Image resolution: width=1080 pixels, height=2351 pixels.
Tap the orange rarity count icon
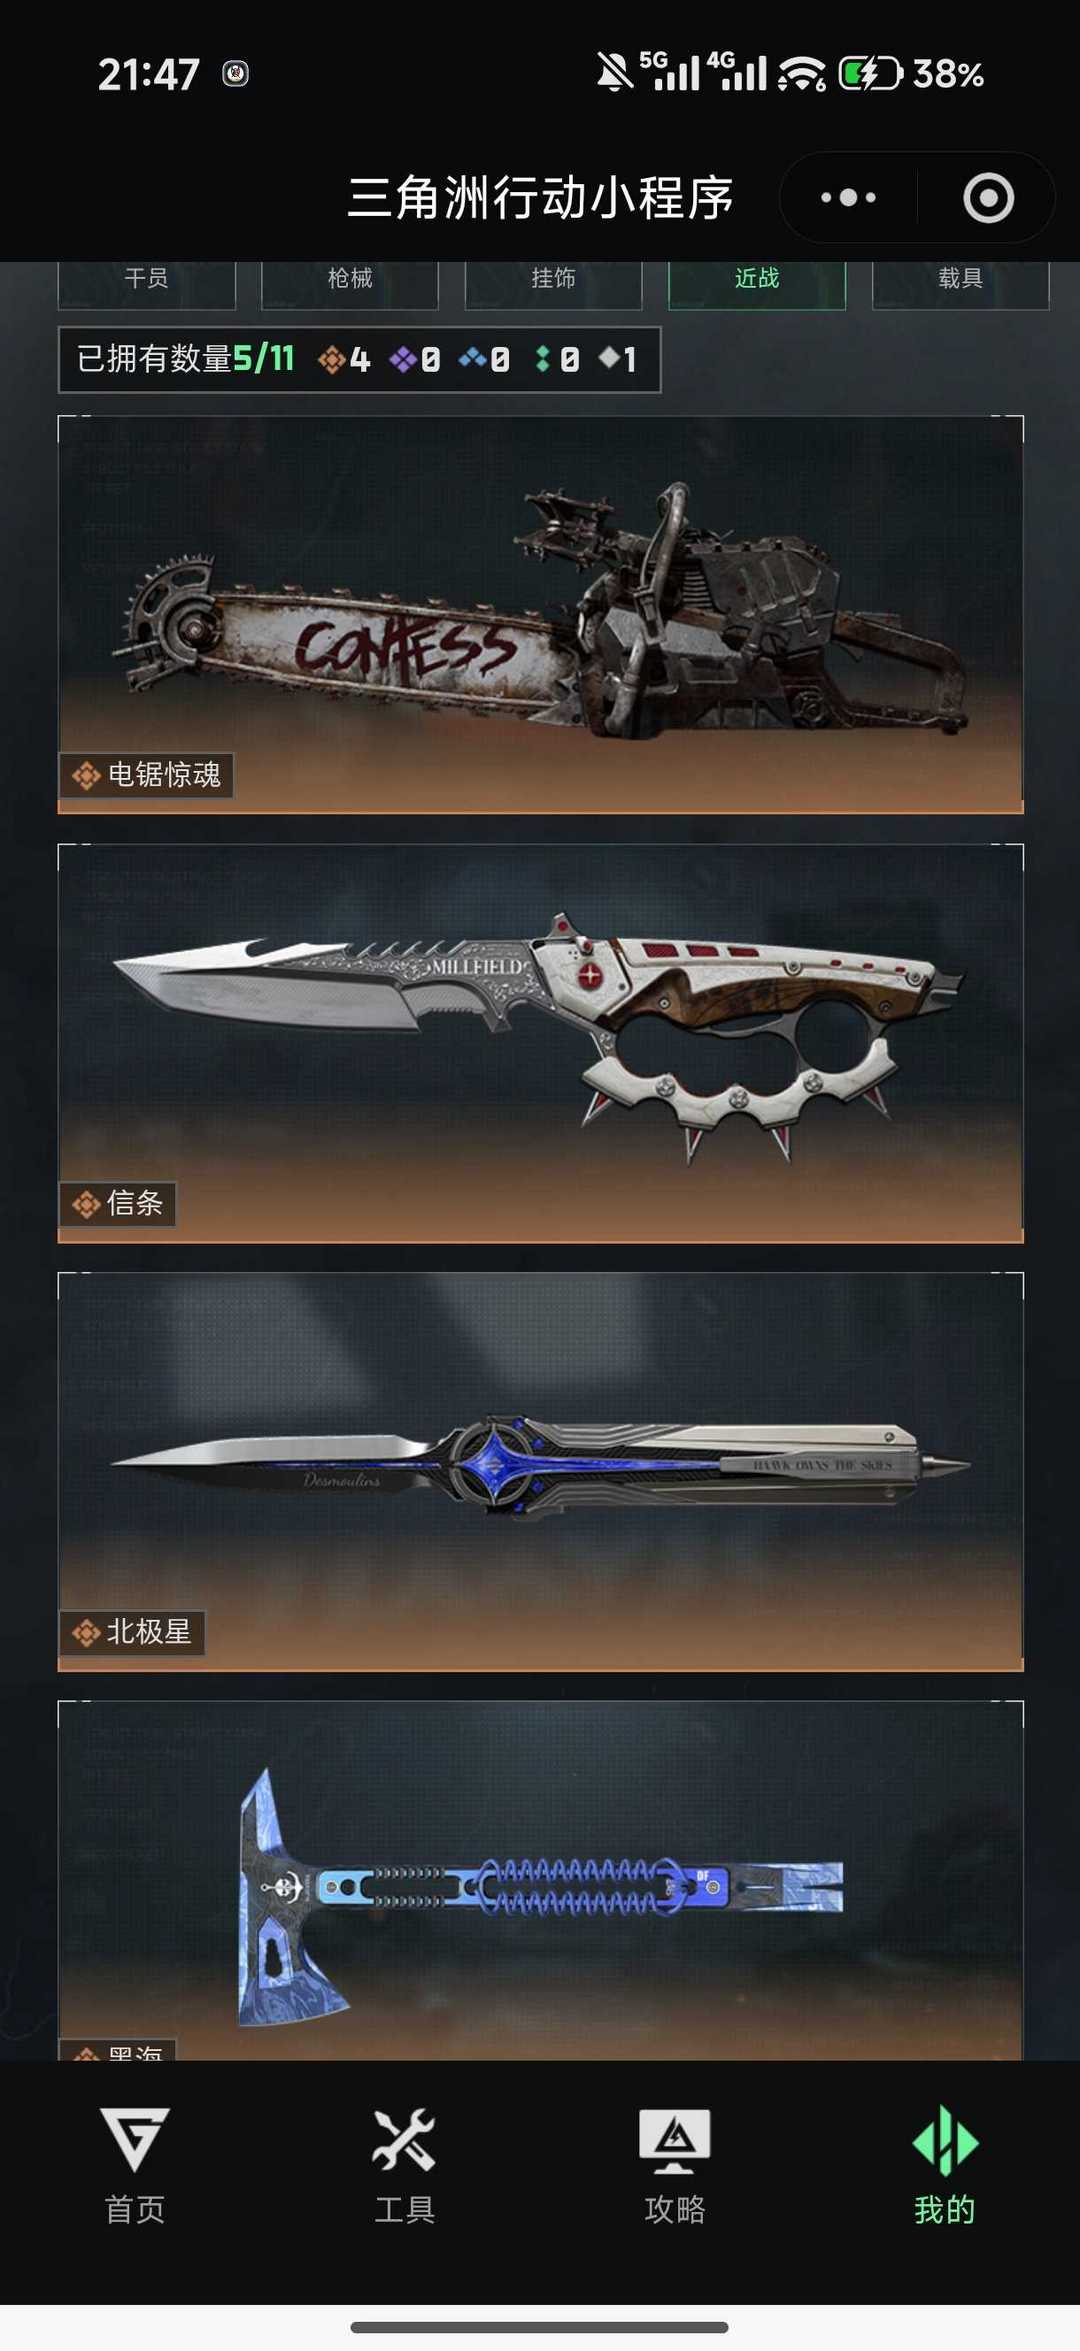[x=331, y=359]
